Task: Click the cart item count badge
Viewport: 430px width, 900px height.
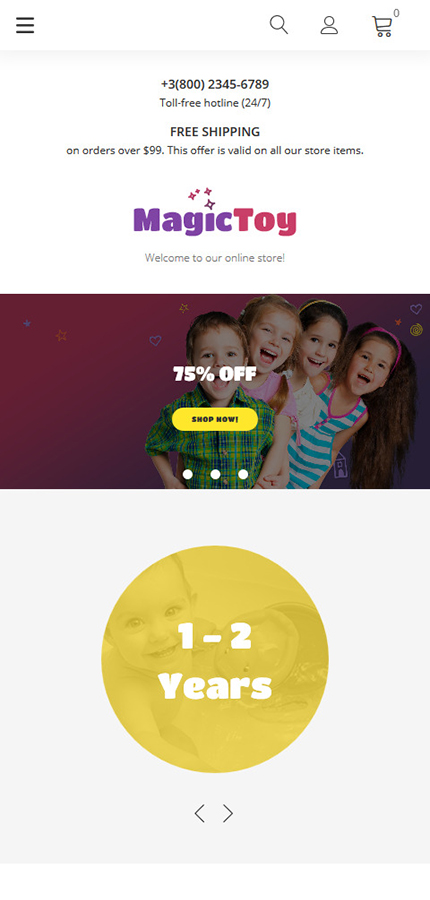Action: (x=396, y=13)
